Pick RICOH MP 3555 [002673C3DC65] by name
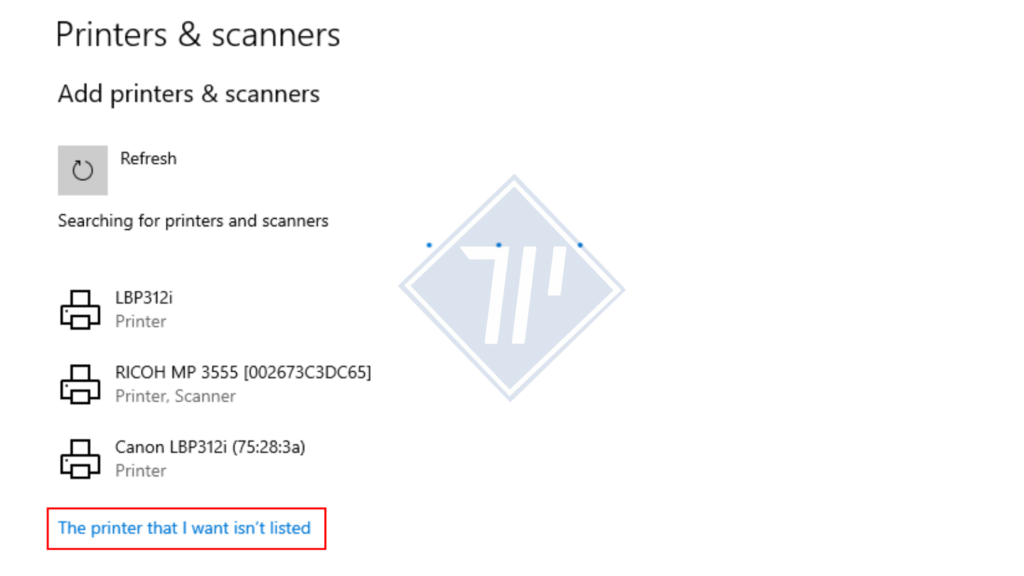Image resolution: width=1024 pixels, height=576 pixels. coord(243,372)
